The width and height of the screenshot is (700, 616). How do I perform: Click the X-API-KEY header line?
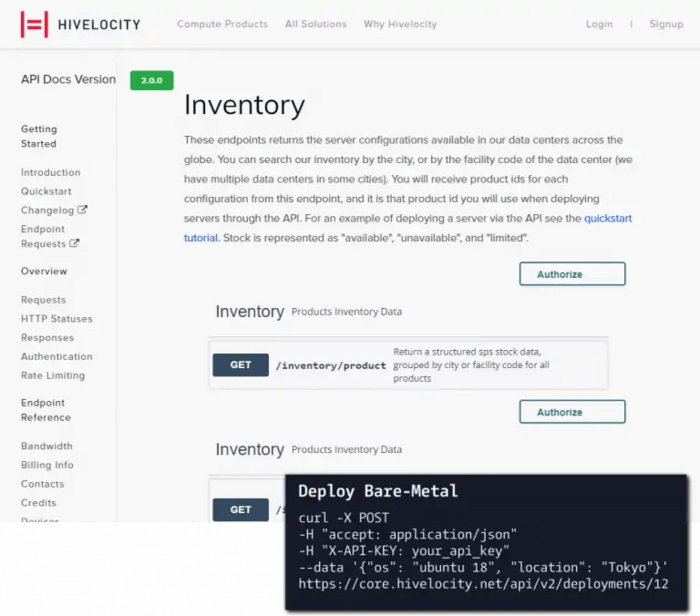click(x=404, y=551)
